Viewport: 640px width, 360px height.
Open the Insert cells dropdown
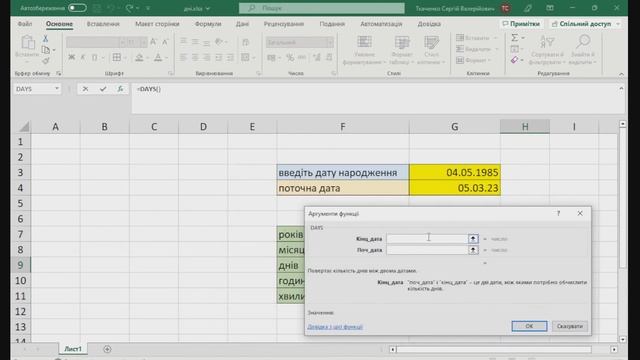[x=478, y=38]
